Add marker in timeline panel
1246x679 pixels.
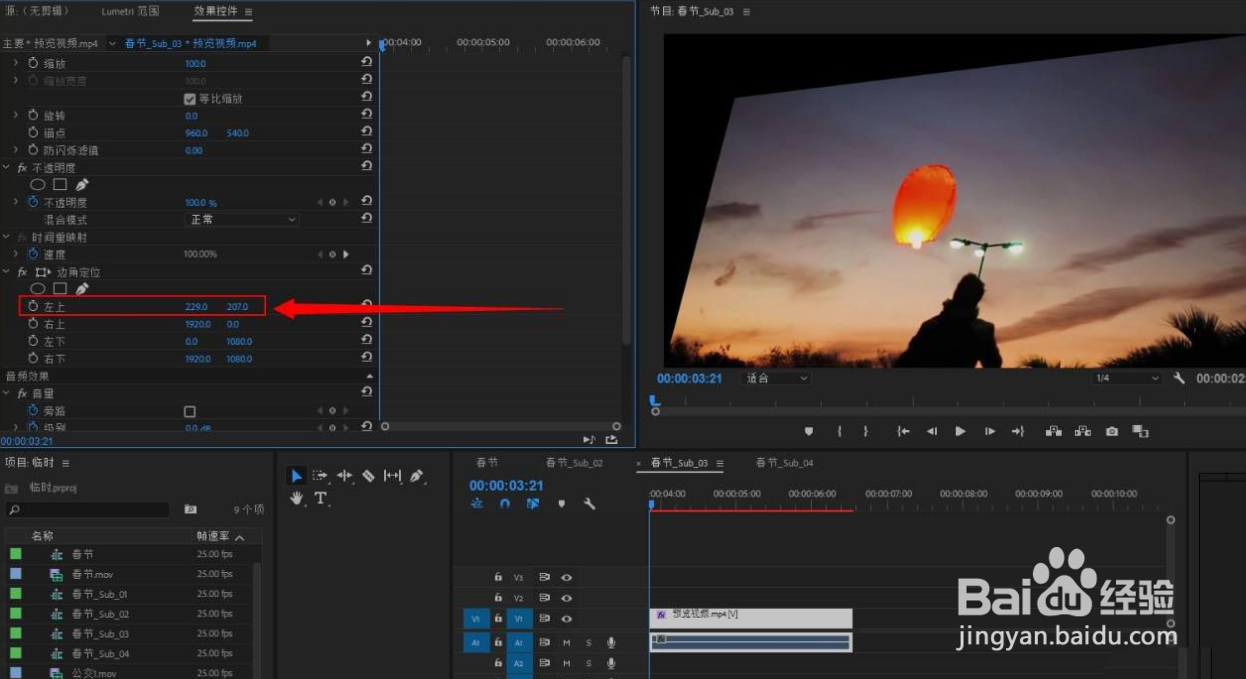click(561, 504)
